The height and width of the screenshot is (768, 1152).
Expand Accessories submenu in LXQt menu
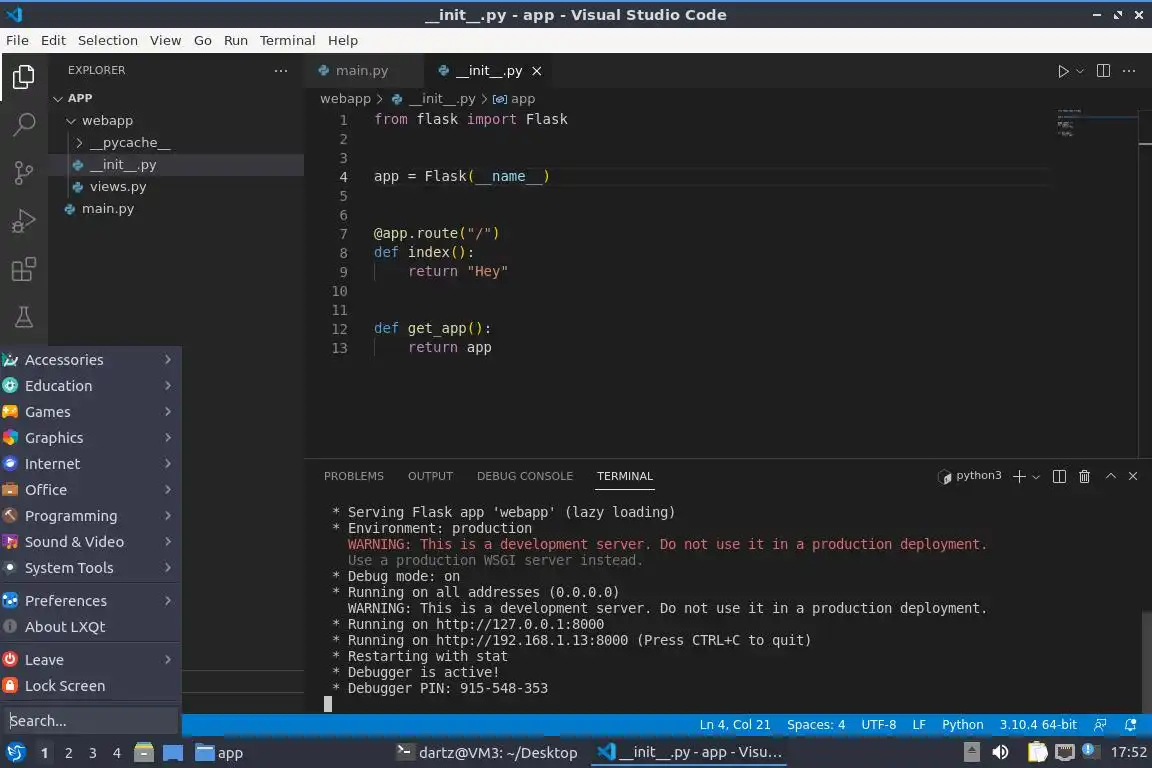pyautogui.click(x=90, y=360)
